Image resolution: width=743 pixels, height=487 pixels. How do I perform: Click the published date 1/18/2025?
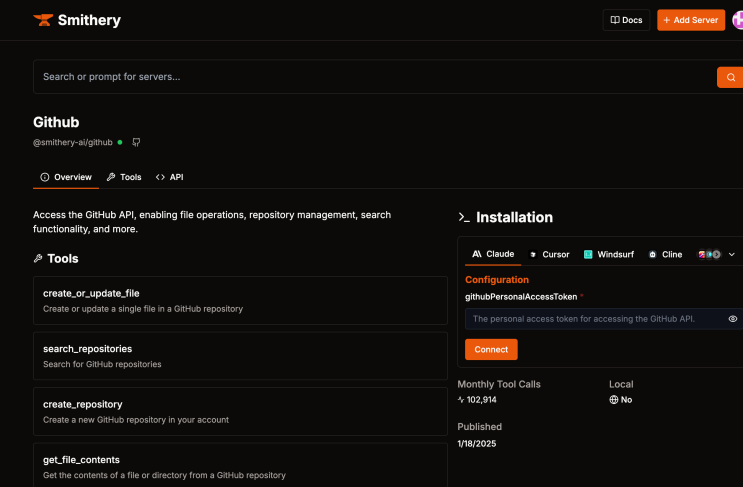coord(477,444)
